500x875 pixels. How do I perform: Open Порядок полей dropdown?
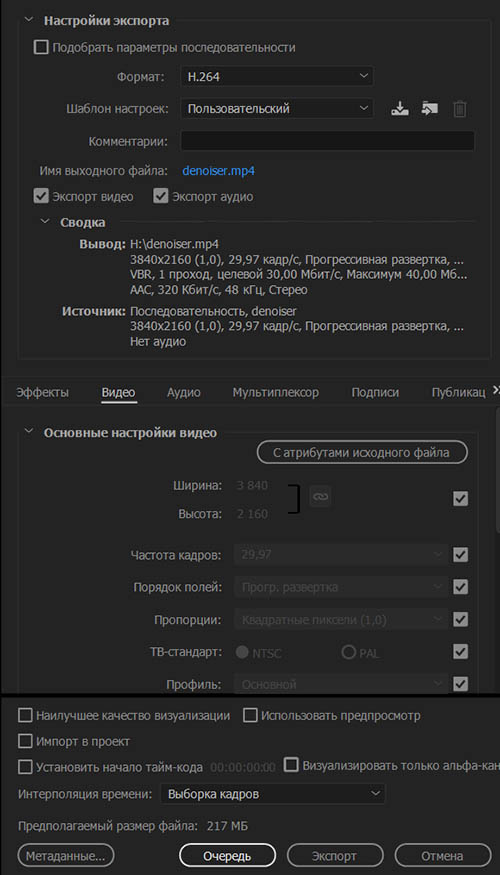click(342, 587)
